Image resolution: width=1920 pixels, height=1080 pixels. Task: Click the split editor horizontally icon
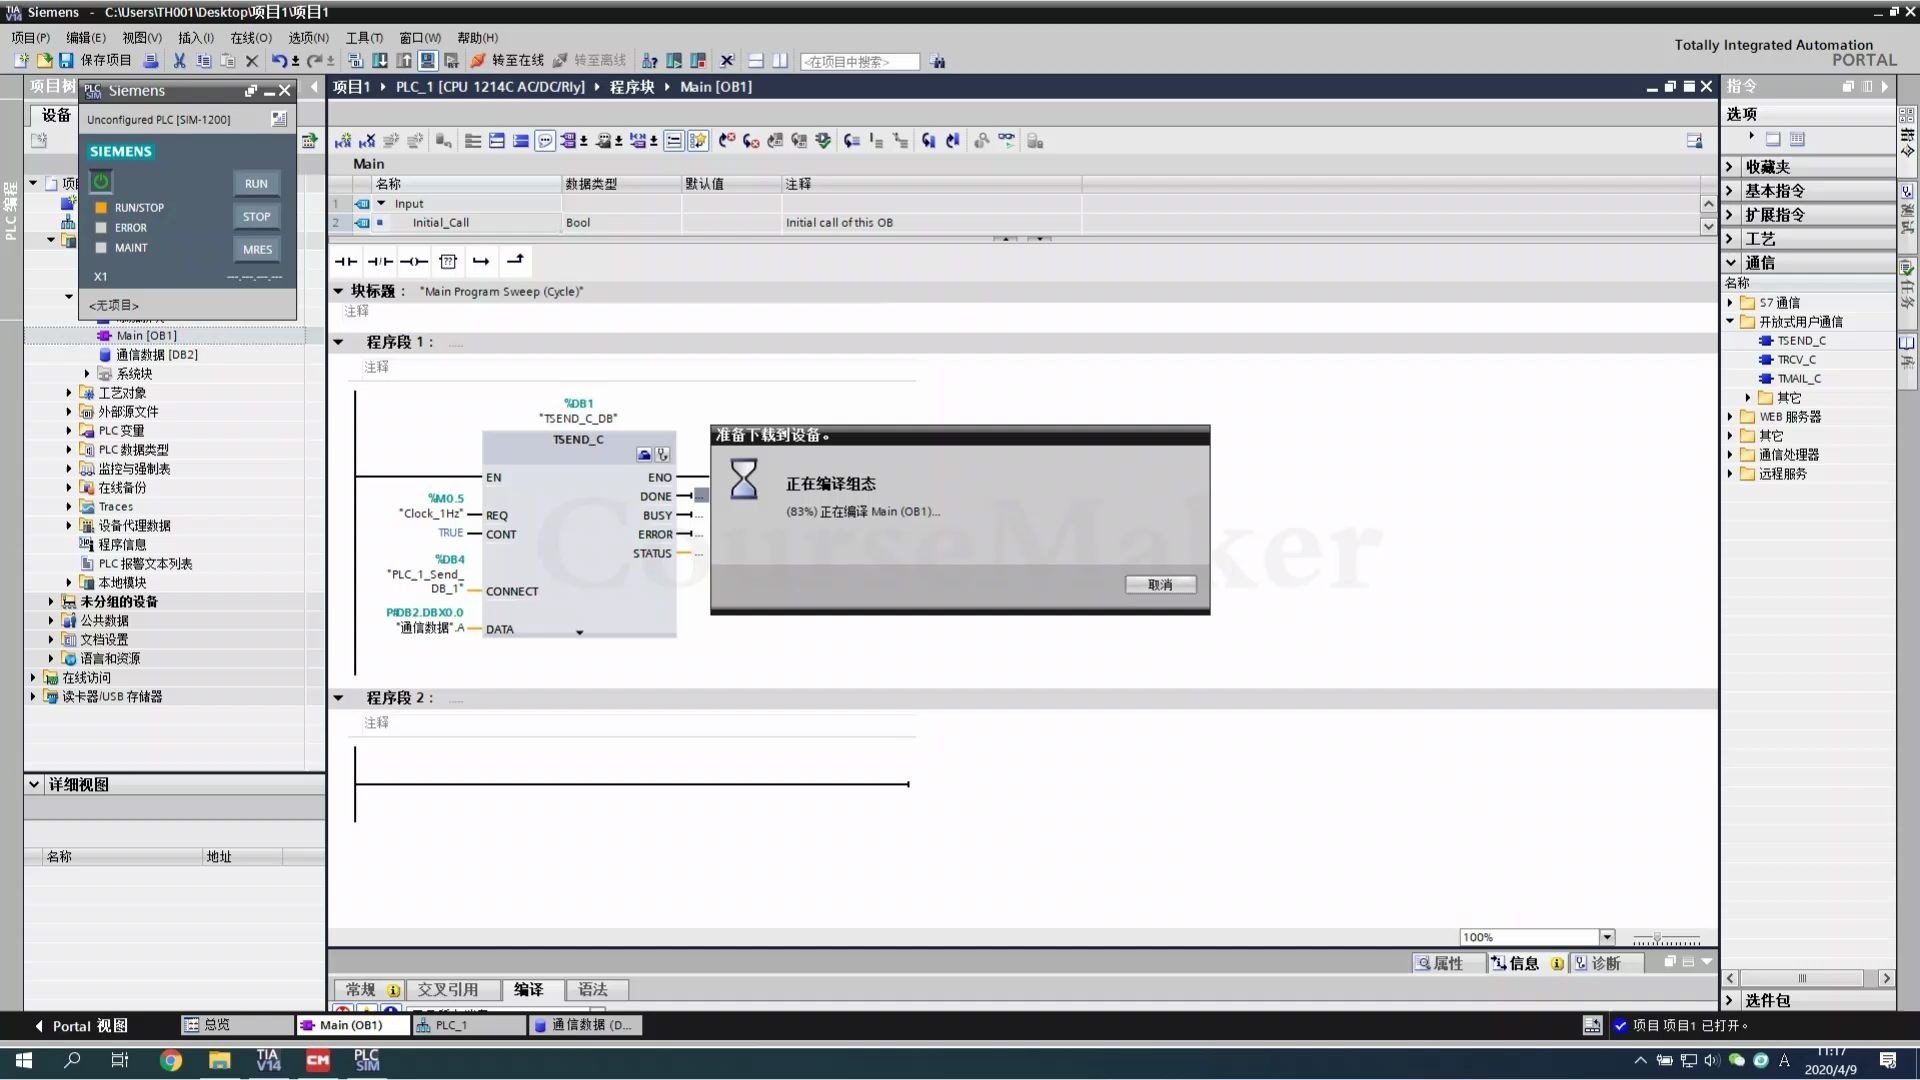tap(756, 61)
